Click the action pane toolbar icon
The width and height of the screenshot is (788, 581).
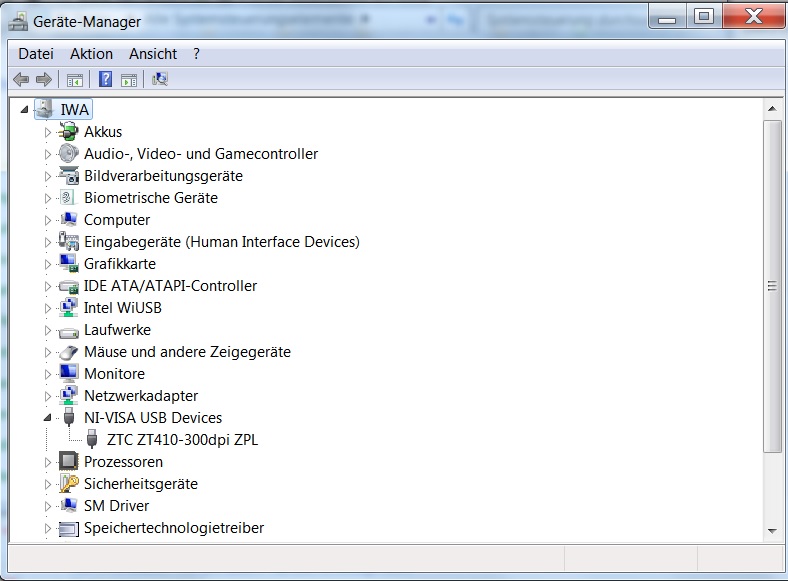tap(129, 79)
